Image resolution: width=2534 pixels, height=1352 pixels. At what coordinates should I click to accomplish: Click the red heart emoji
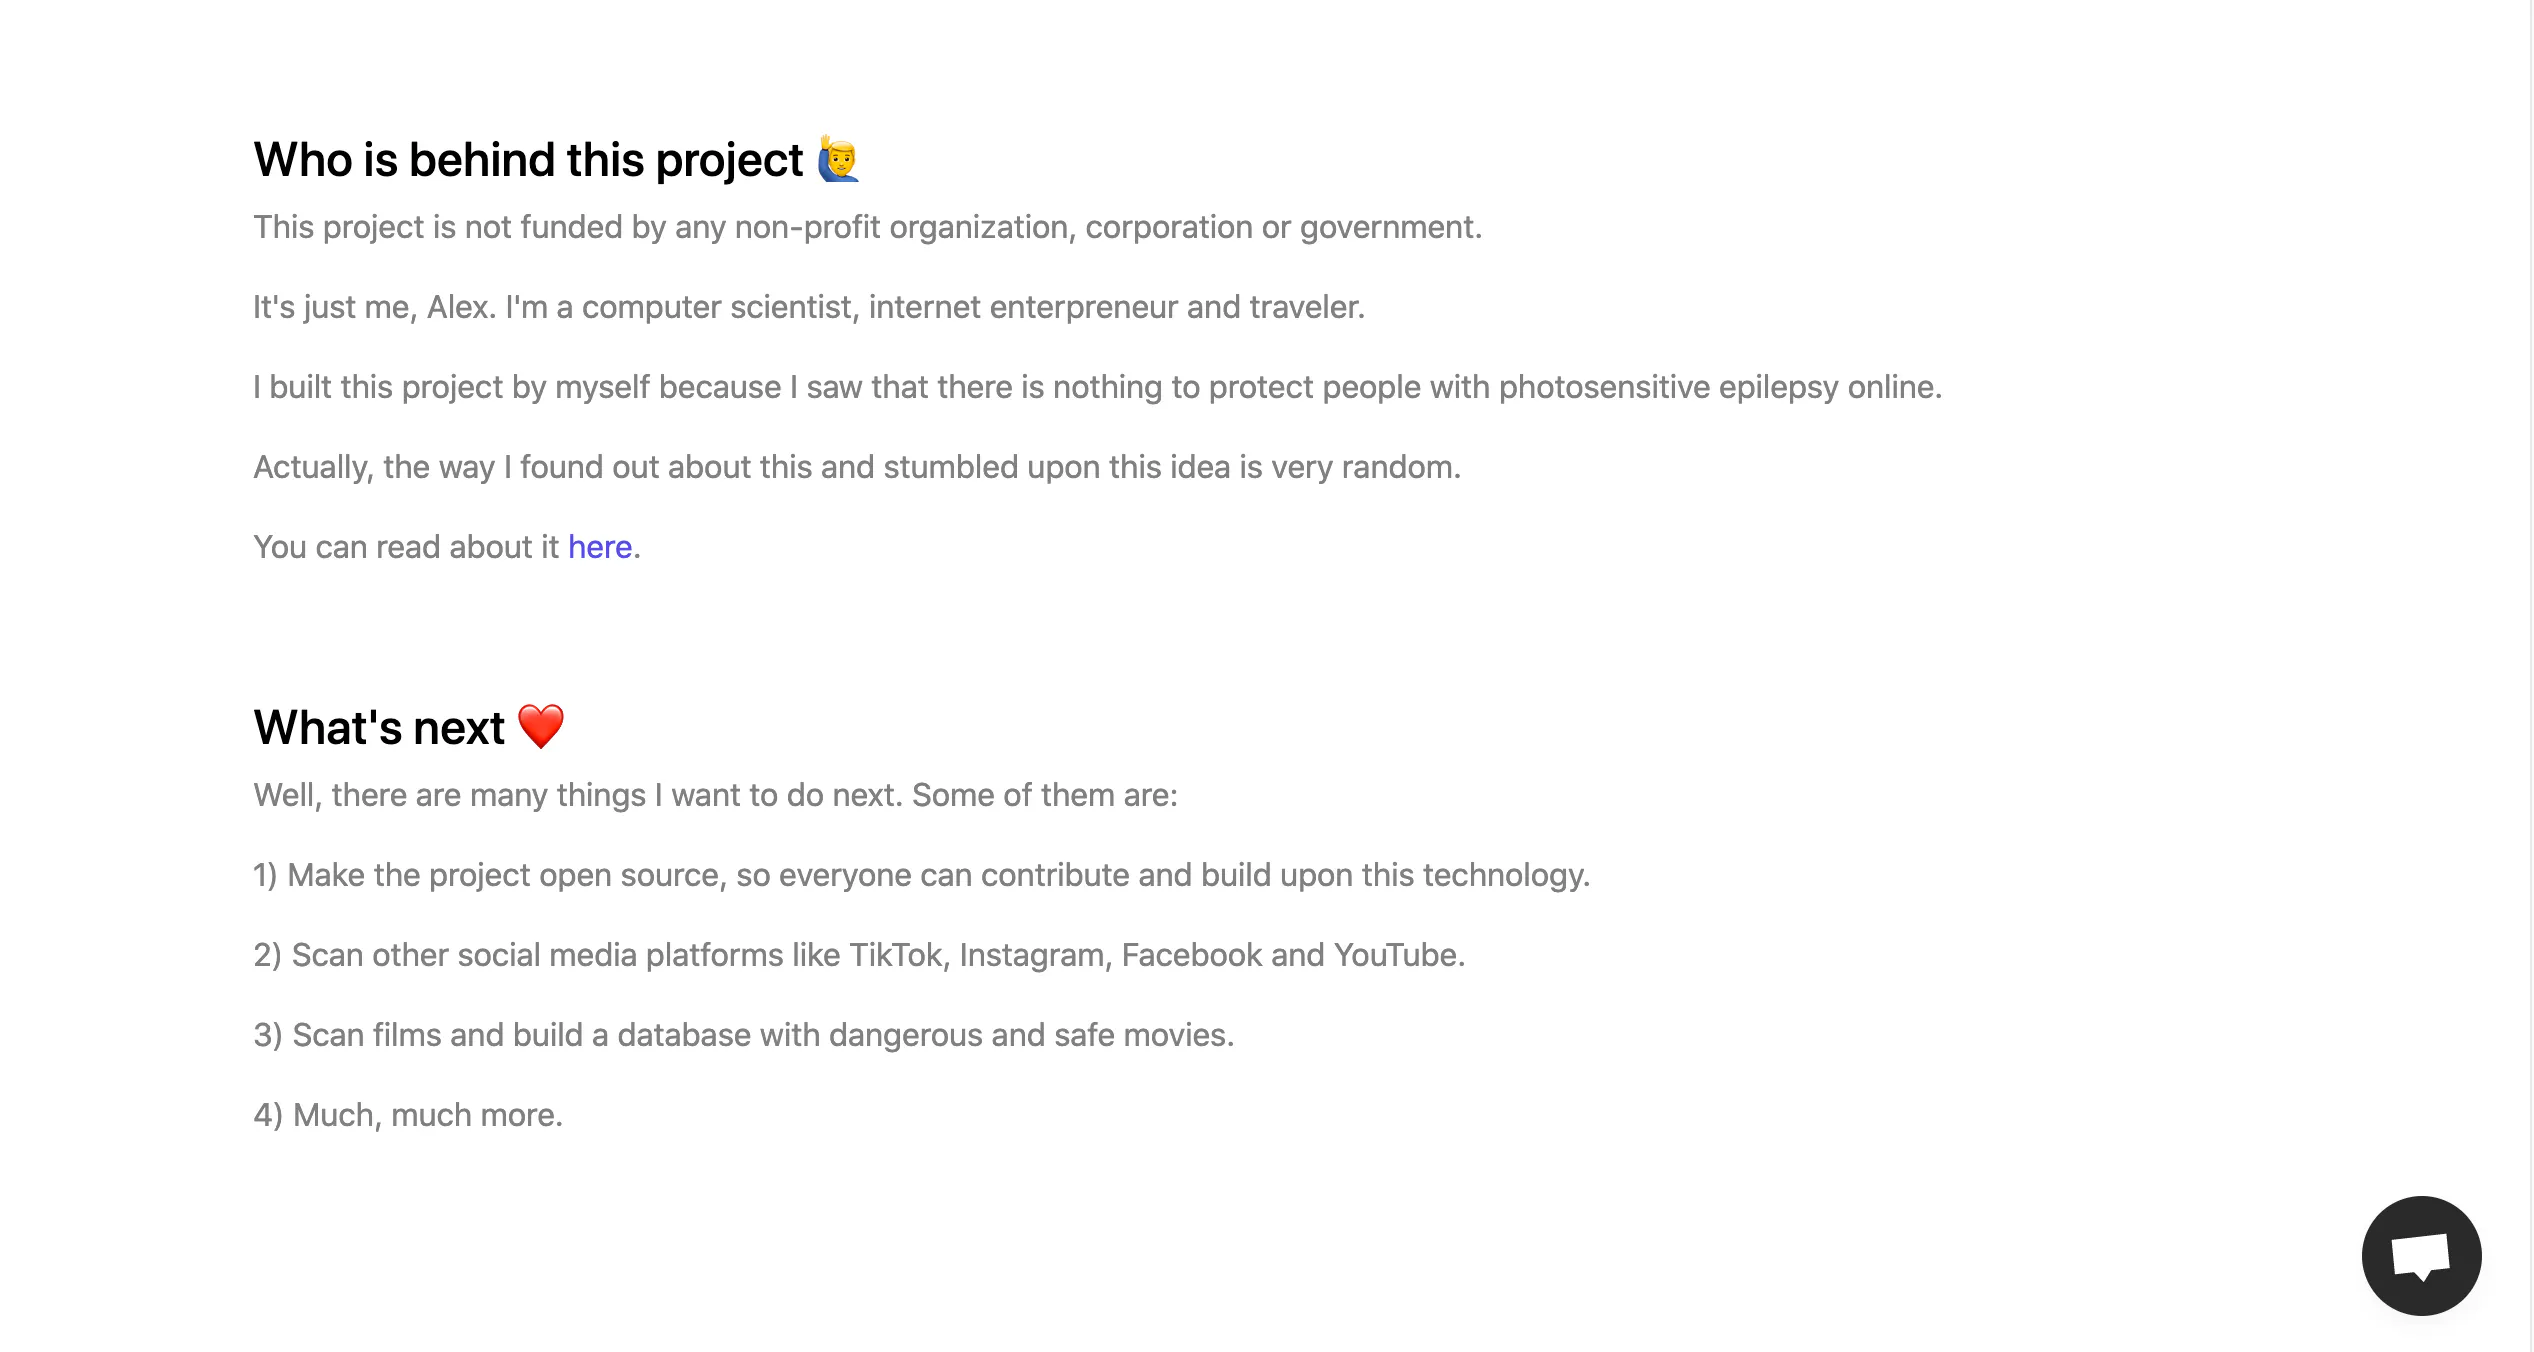541,727
